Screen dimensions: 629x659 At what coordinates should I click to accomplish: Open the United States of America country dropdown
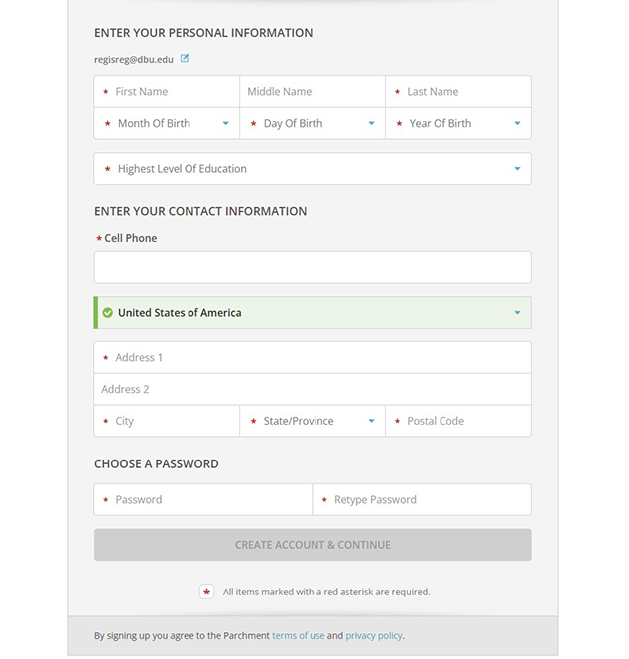coord(312,313)
